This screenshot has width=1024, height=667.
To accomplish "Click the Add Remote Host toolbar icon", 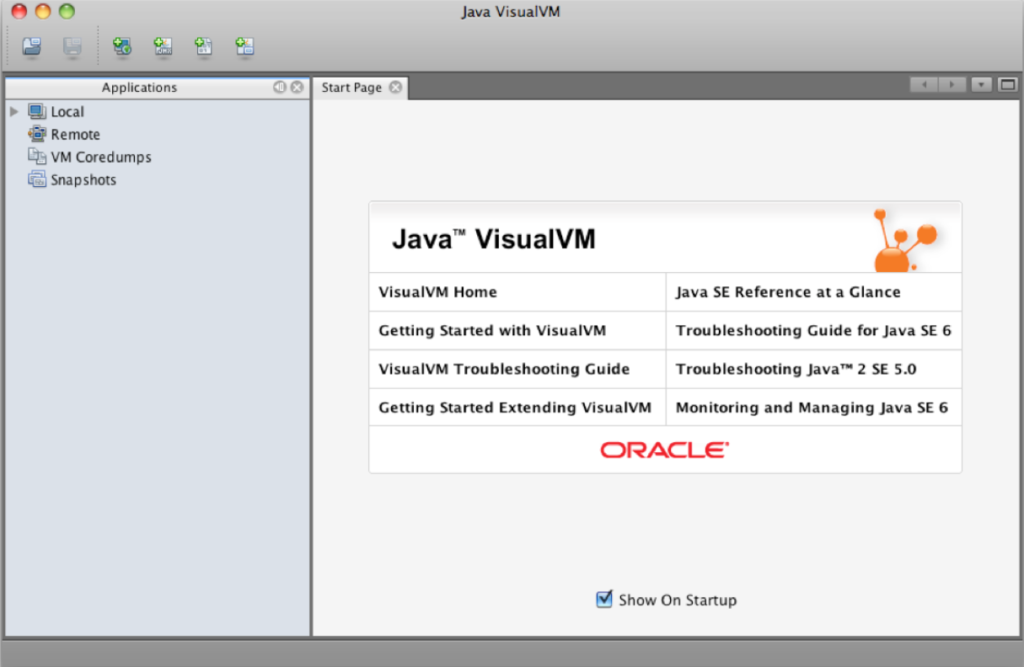I will [122, 46].
